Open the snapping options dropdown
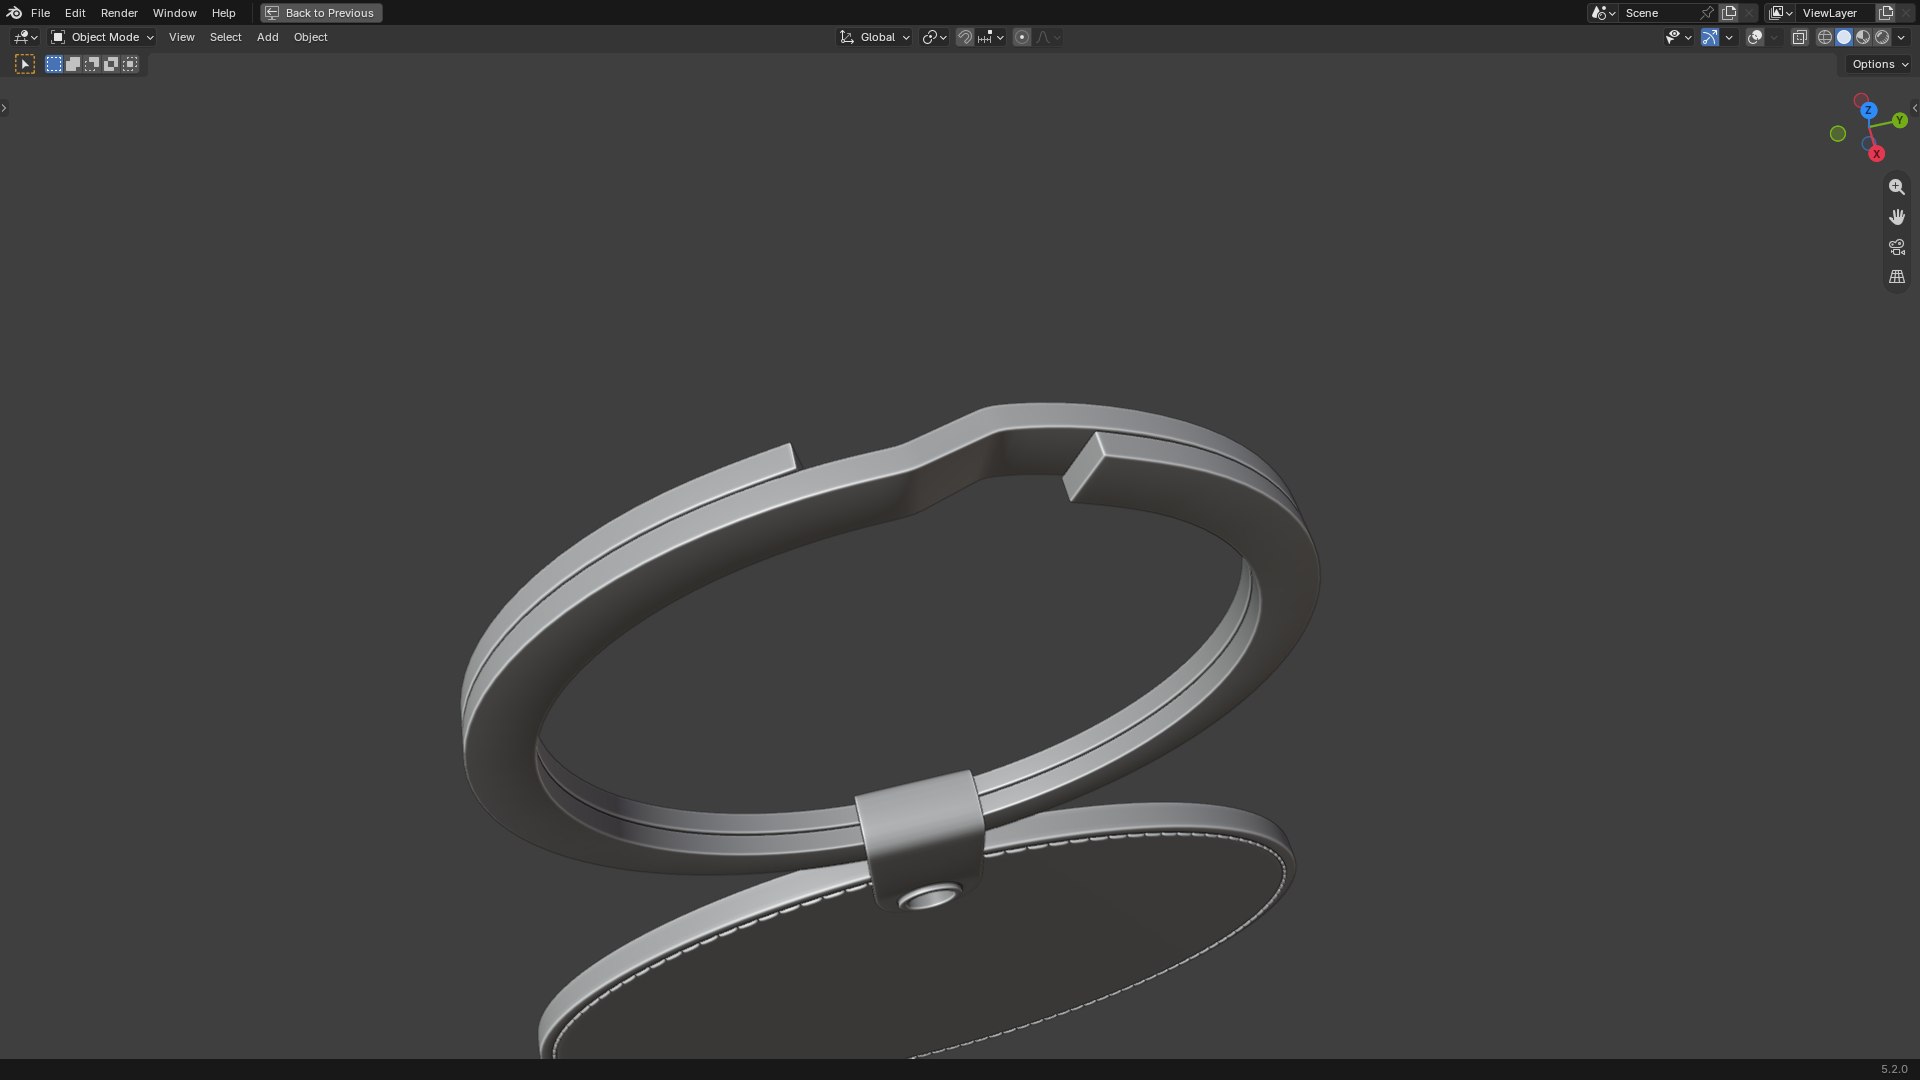The width and height of the screenshot is (1920, 1080). pyautogui.click(x=991, y=37)
